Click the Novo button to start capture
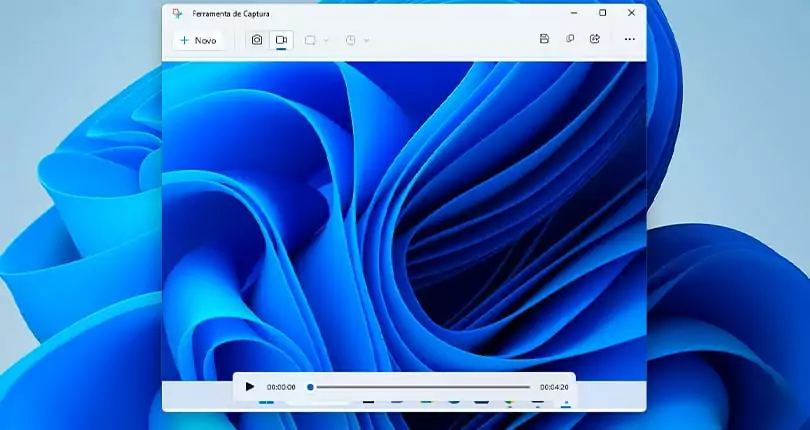Screen dimensions: 810x430 click(199, 40)
